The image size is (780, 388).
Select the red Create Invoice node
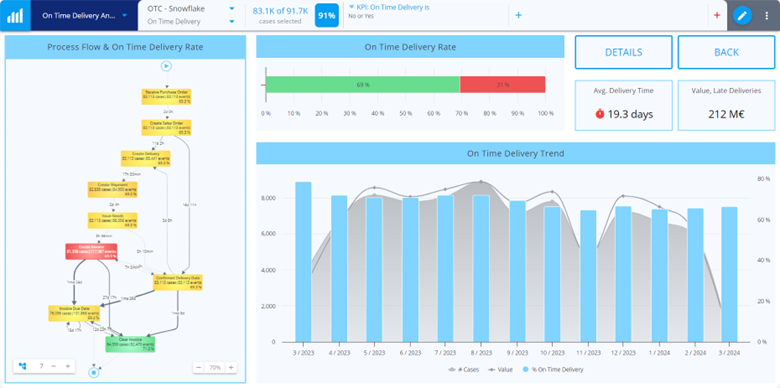[x=91, y=251]
